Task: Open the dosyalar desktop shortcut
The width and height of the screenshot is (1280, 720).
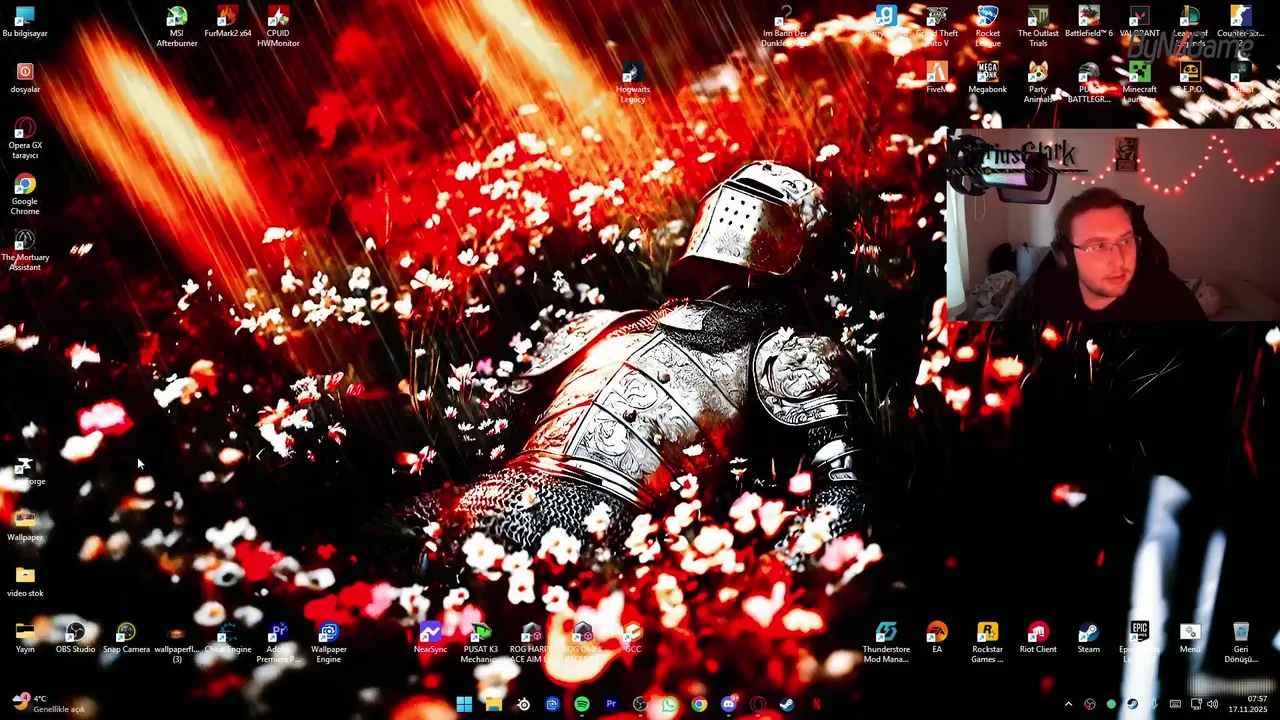Action: click(25, 78)
